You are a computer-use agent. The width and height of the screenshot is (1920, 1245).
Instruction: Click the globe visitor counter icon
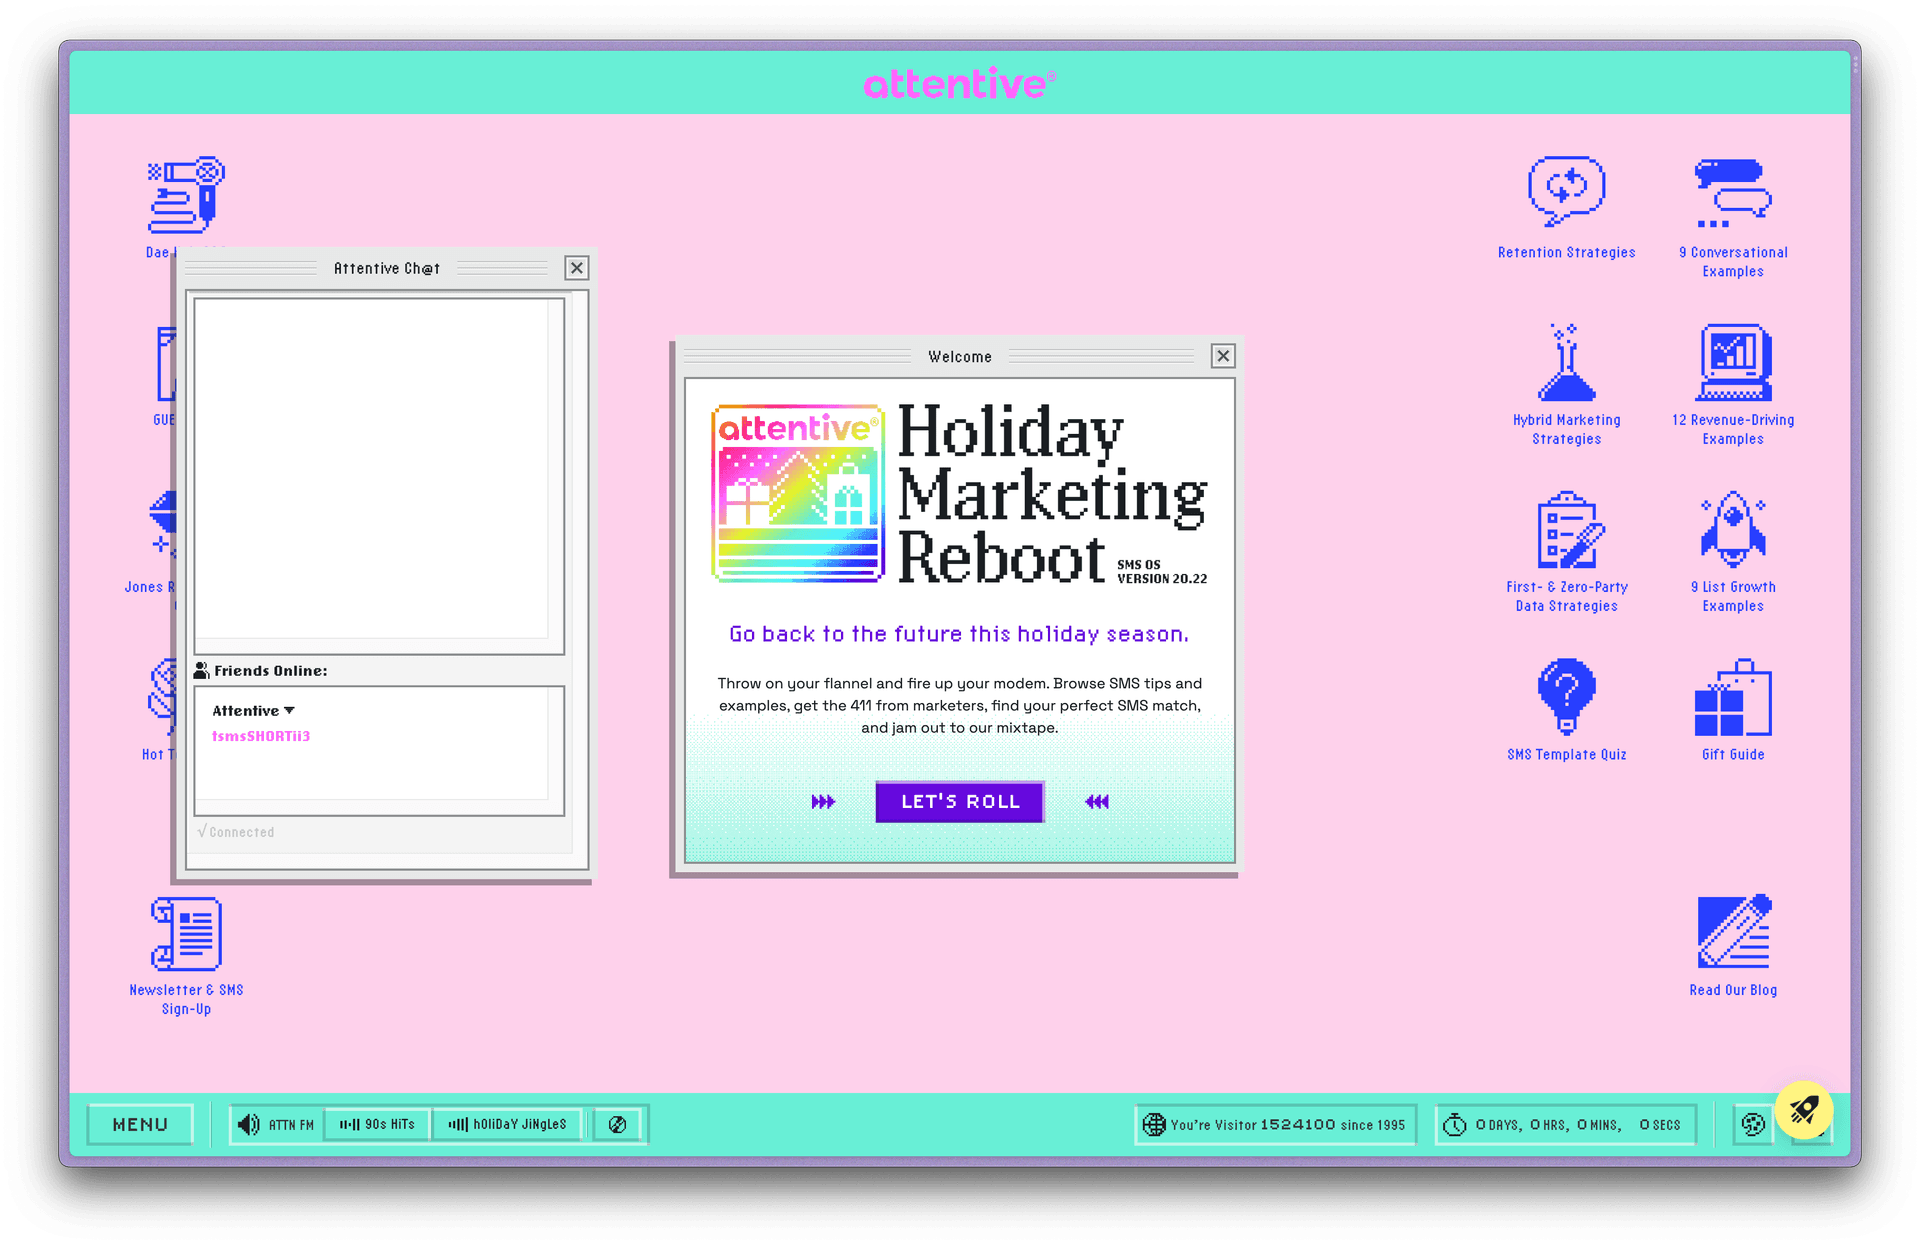pyautogui.click(x=1154, y=1124)
